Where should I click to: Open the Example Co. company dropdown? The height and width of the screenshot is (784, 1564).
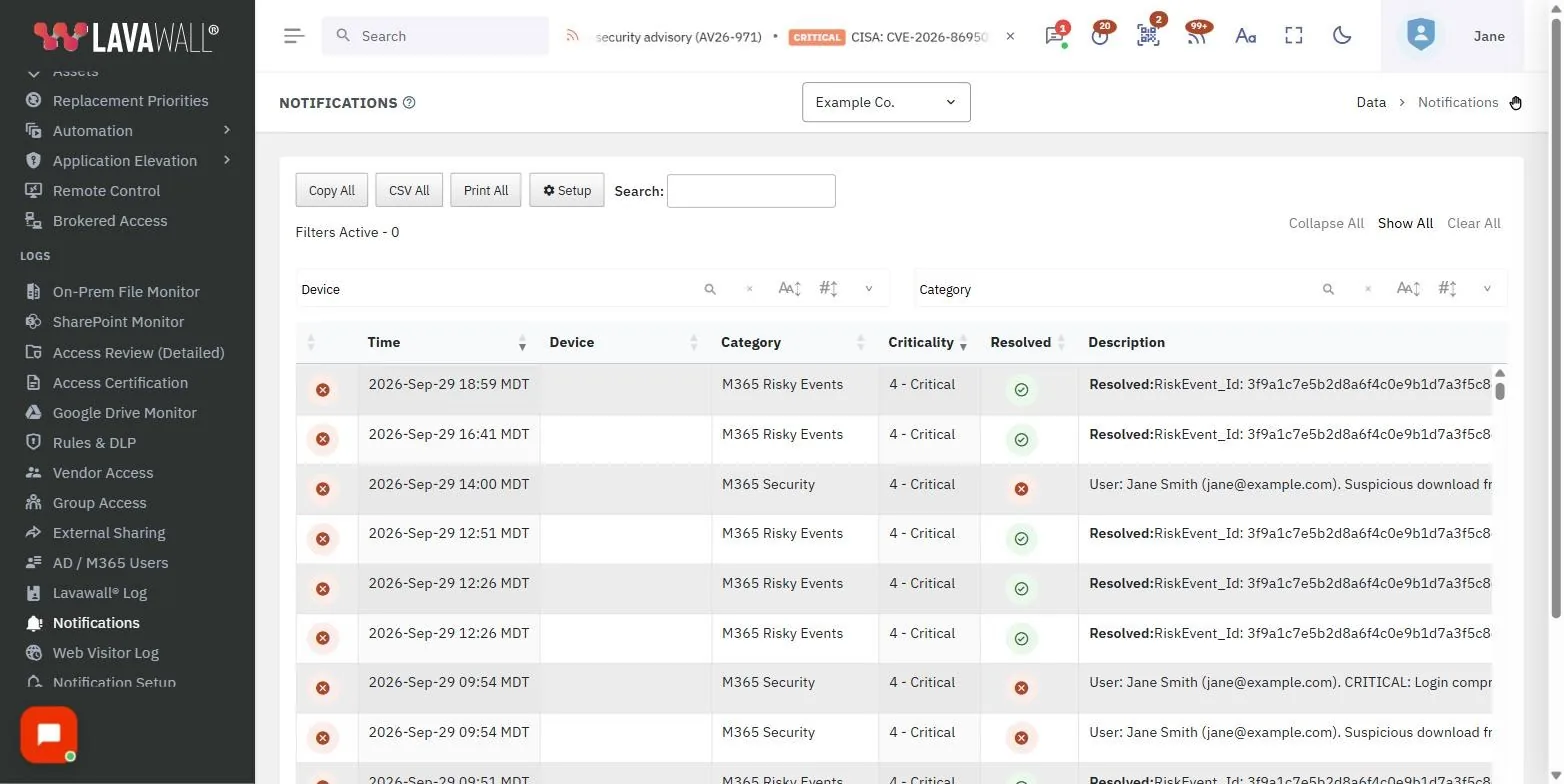tap(886, 102)
